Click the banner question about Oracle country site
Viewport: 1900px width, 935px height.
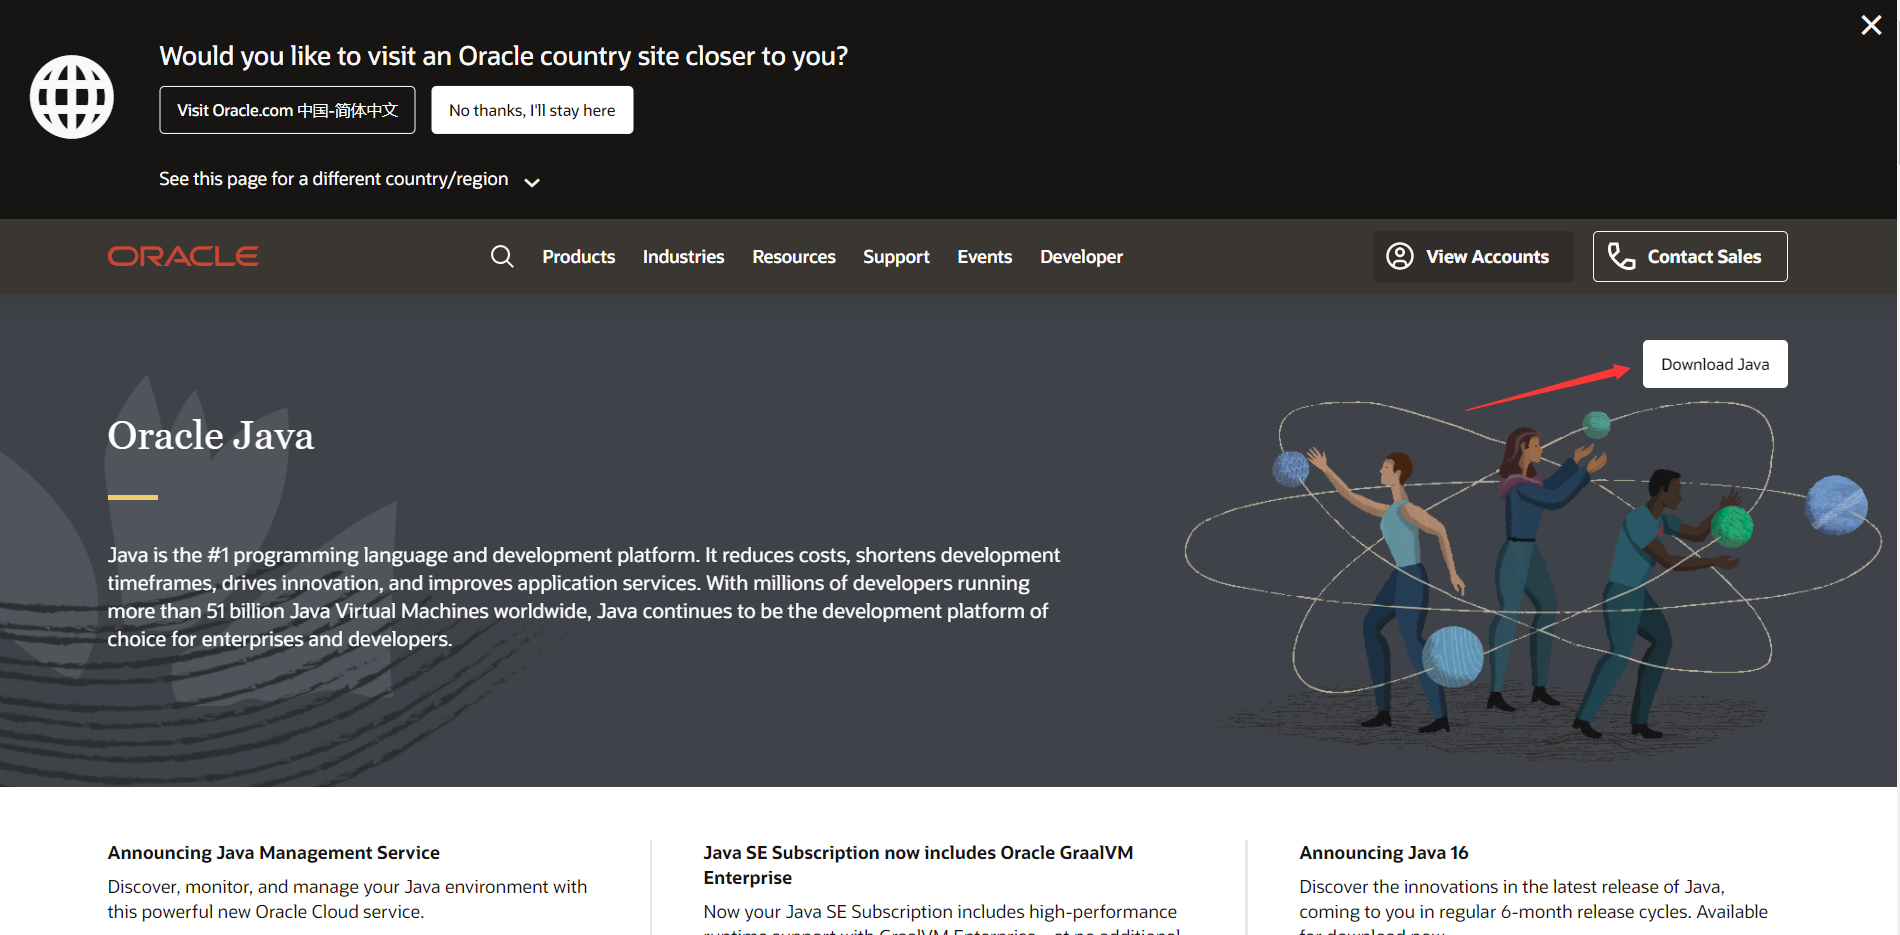pyautogui.click(x=503, y=56)
